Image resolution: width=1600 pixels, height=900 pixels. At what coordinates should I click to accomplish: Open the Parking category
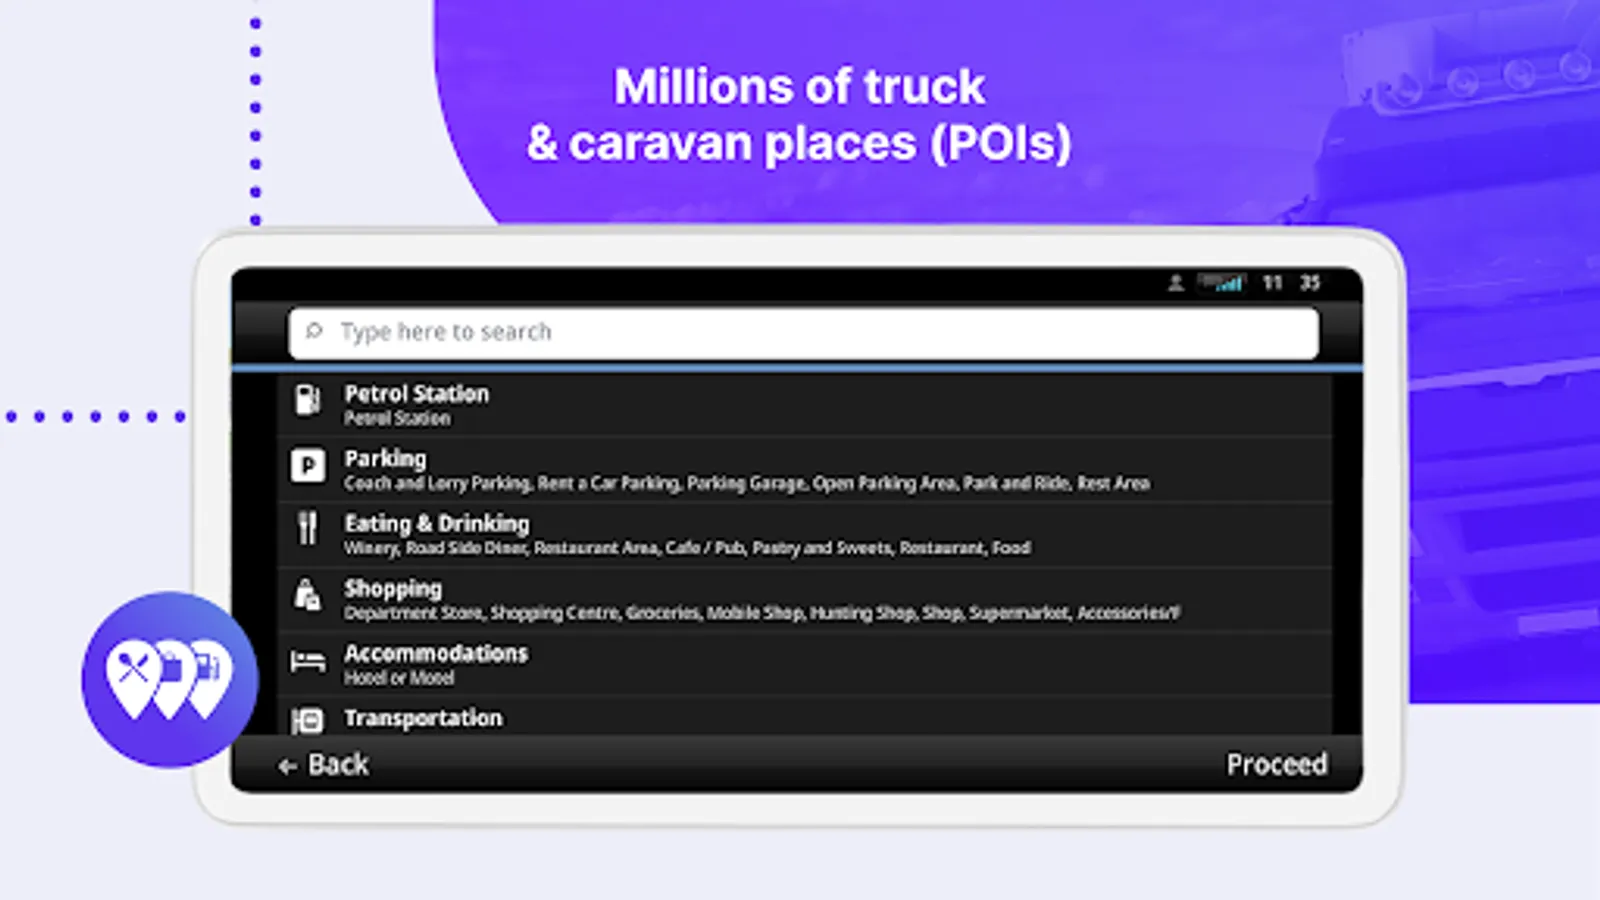pyautogui.click(x=805, y=469)
